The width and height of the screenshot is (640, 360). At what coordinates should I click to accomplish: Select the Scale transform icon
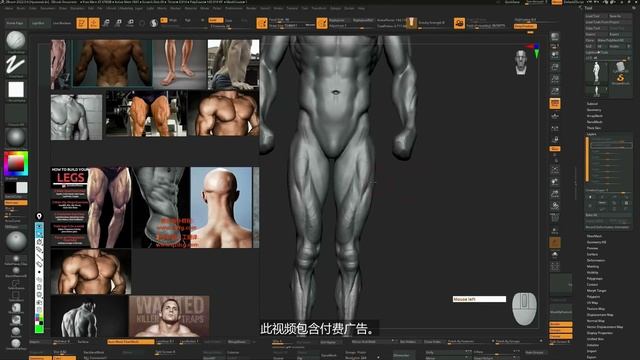[118, 23]
